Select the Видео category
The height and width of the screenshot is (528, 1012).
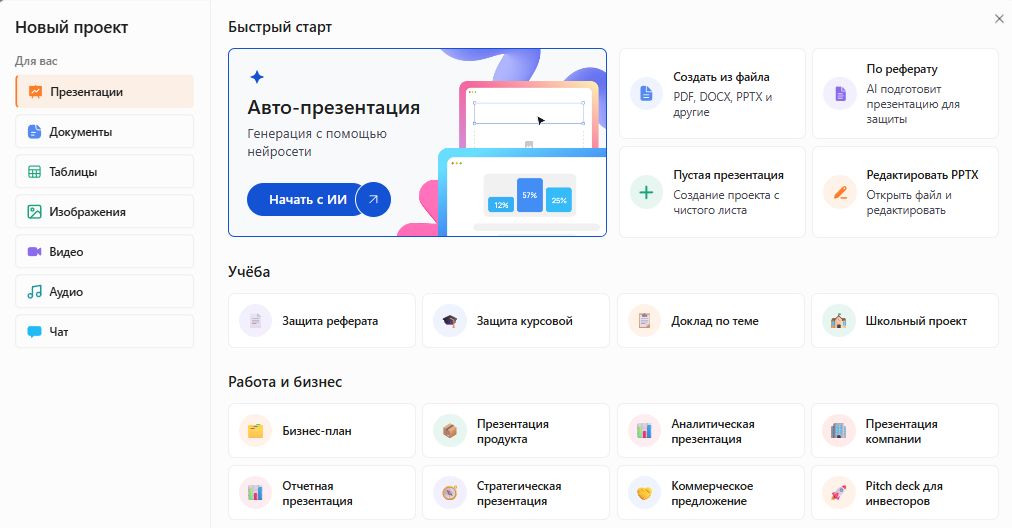[x=105, y=252]
